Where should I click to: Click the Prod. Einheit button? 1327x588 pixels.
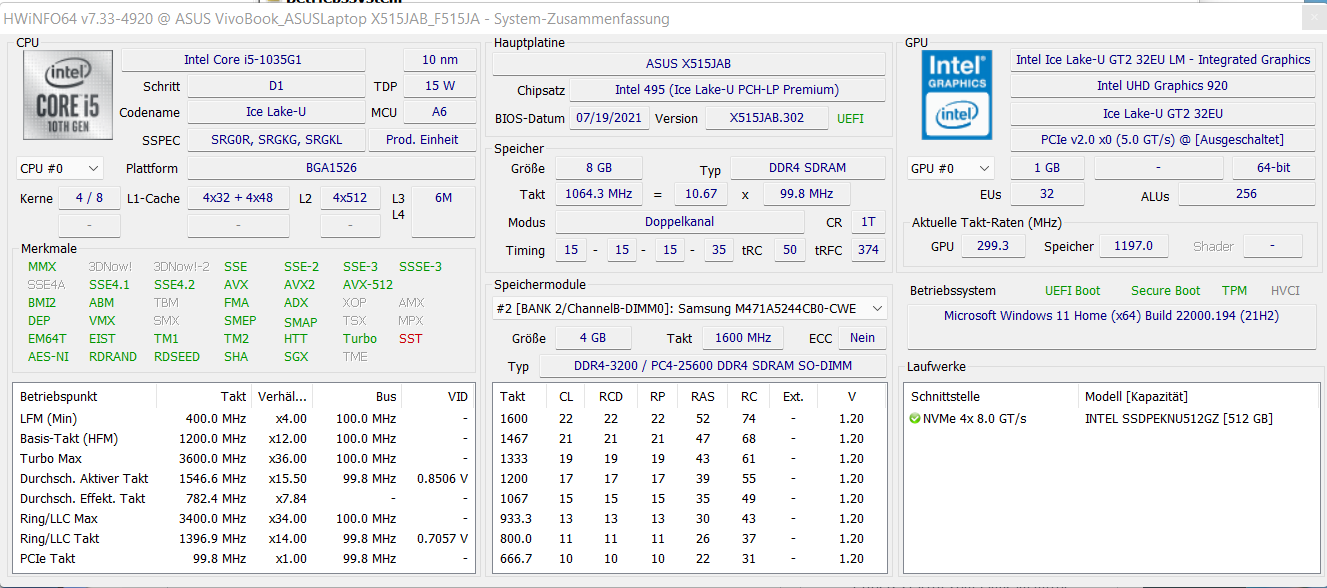coord(422,140)
